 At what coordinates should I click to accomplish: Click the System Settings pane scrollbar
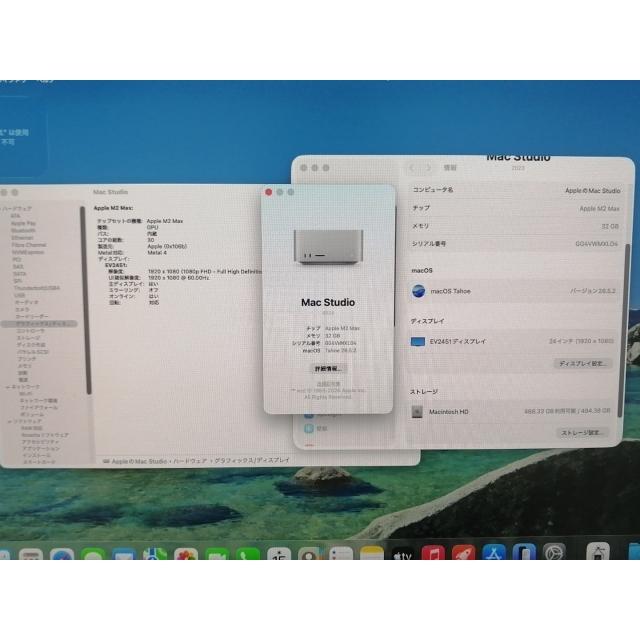tap(626, 331)
